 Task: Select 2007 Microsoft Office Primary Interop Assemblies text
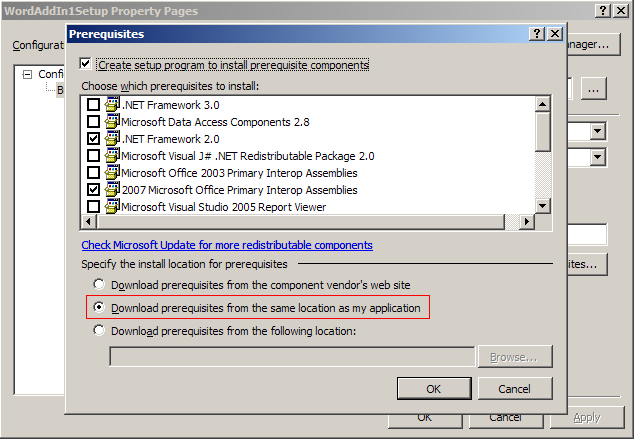240,190
